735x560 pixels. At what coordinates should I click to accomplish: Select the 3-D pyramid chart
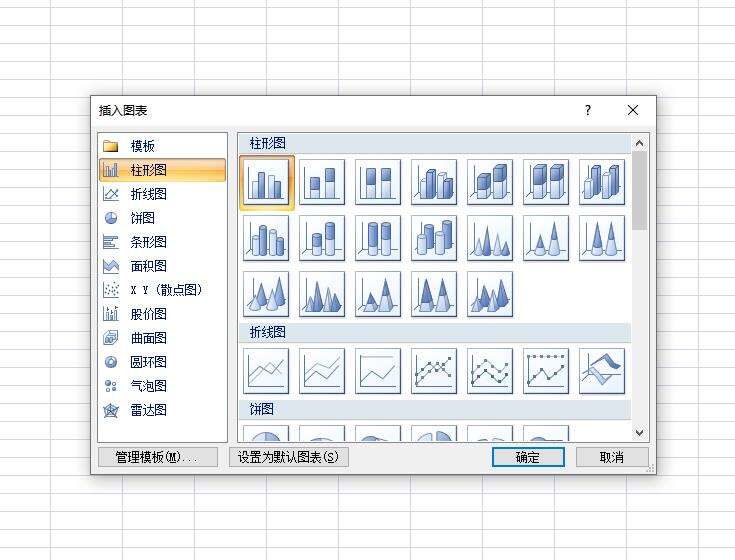pyautogui.click(x=490, y=294)
